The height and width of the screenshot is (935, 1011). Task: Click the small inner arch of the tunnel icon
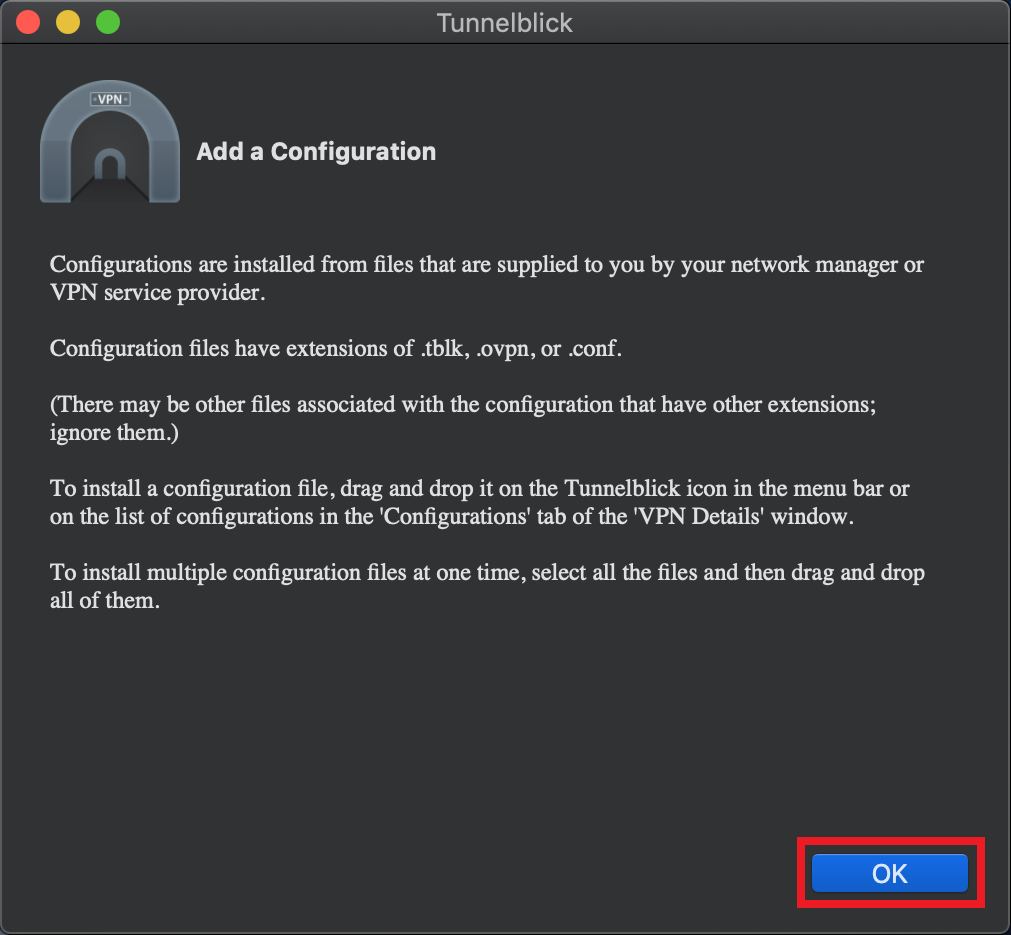coord(110,164)
